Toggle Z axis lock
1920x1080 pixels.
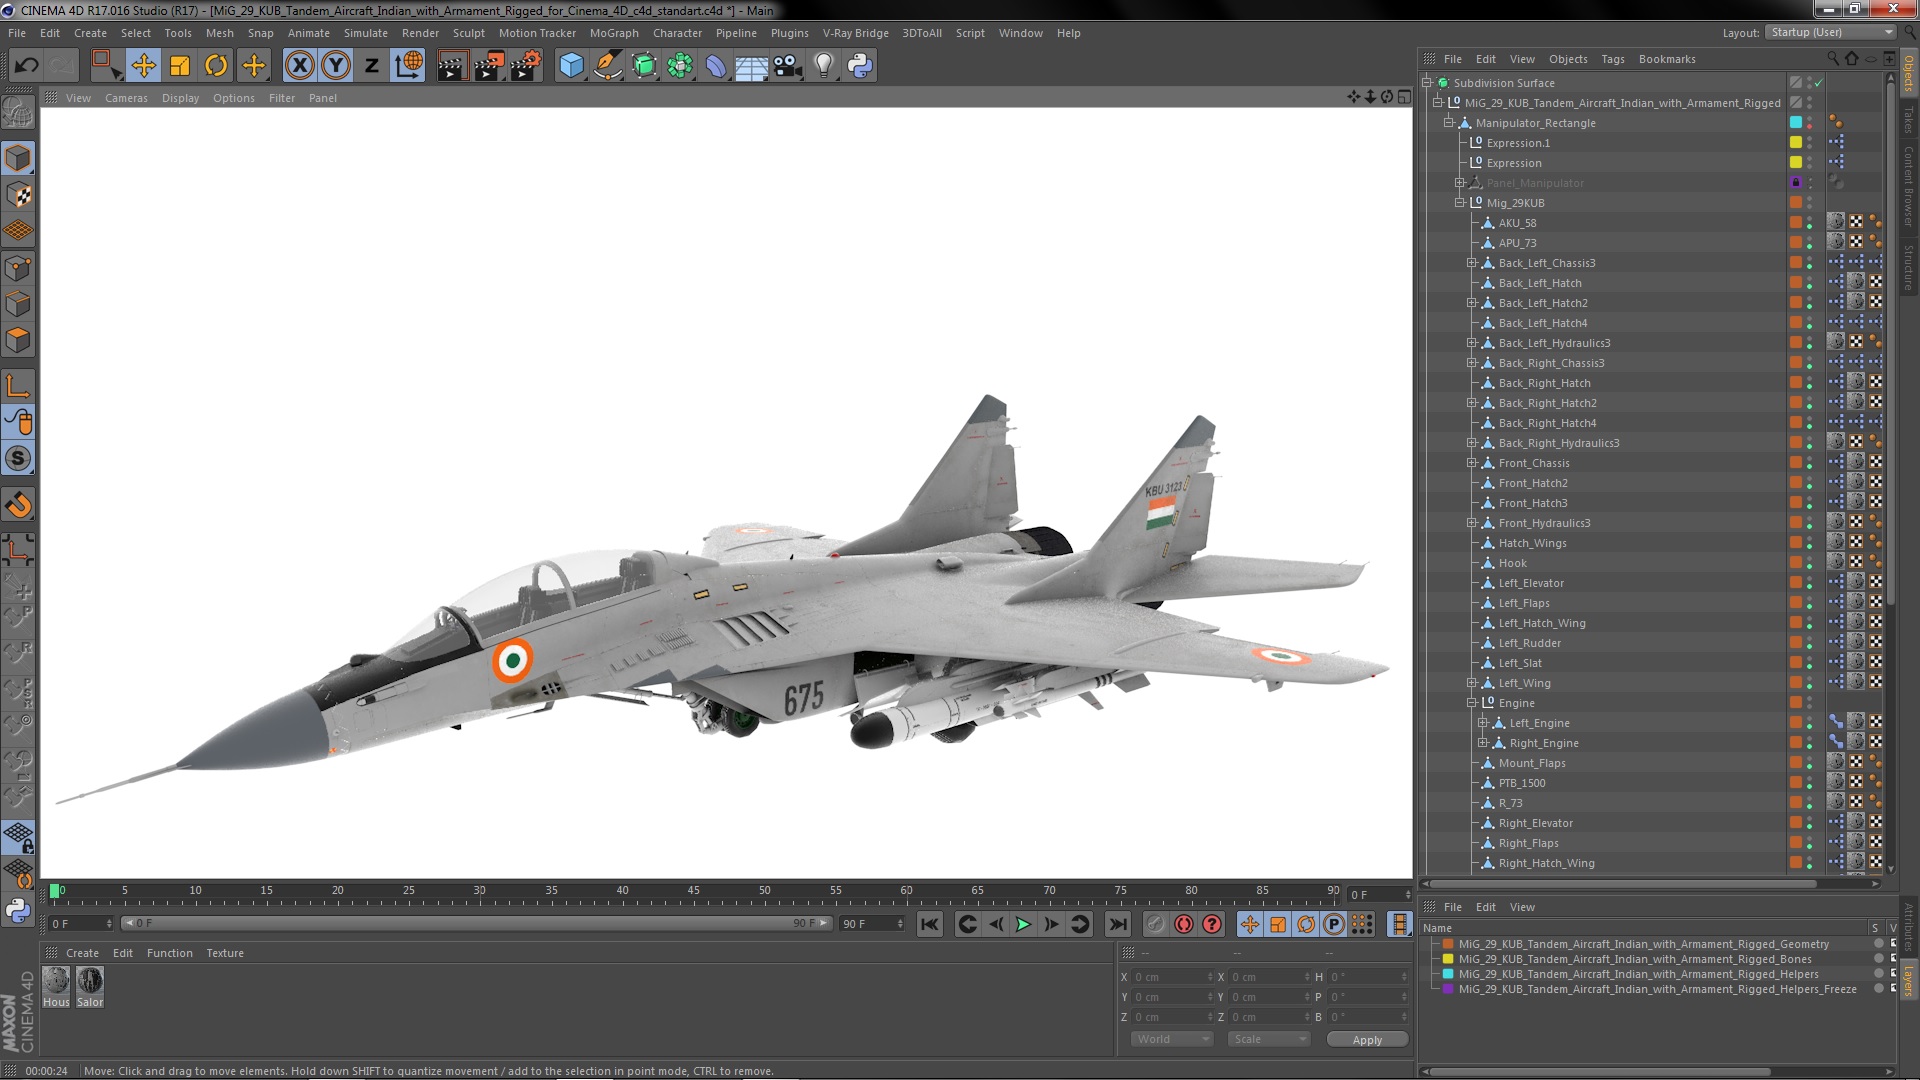[x=372, y=66]
